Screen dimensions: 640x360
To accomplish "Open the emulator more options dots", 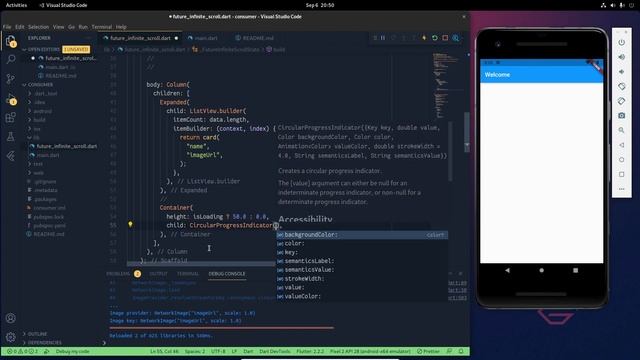I will coord(621,189).
